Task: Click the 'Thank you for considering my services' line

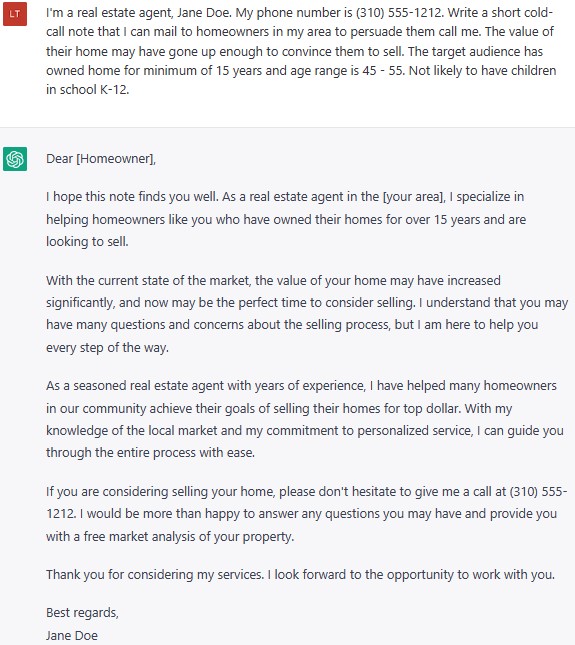Action: click(300, 575)
